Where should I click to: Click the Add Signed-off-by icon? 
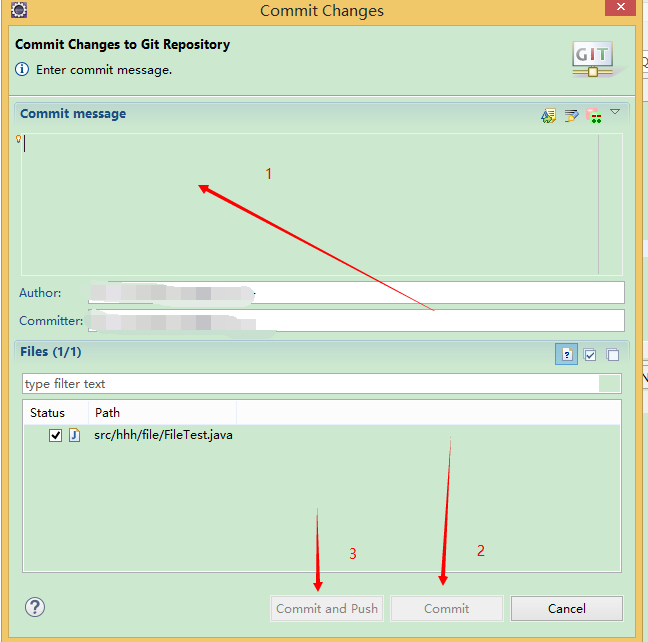pyautogui.click(x=571, y=115)
